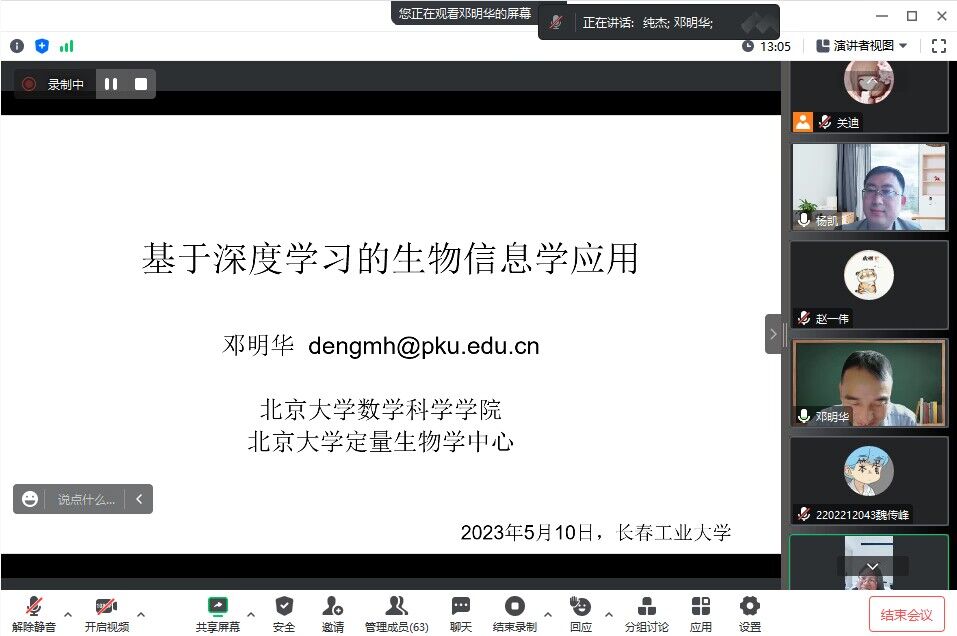Click the 共享屏幕 share screen icon
The width and height of the screenshot is (957, 636).
(217, 607)
